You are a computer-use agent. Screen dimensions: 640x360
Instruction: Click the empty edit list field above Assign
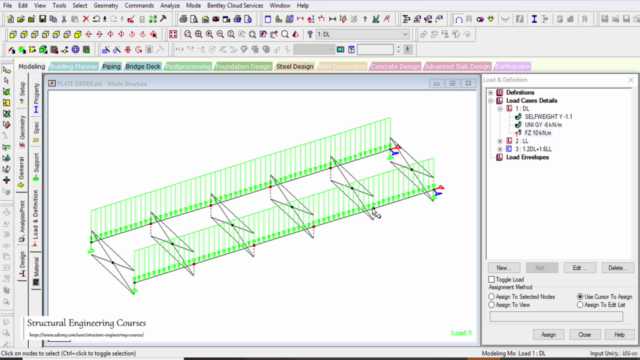click(556, 316)
